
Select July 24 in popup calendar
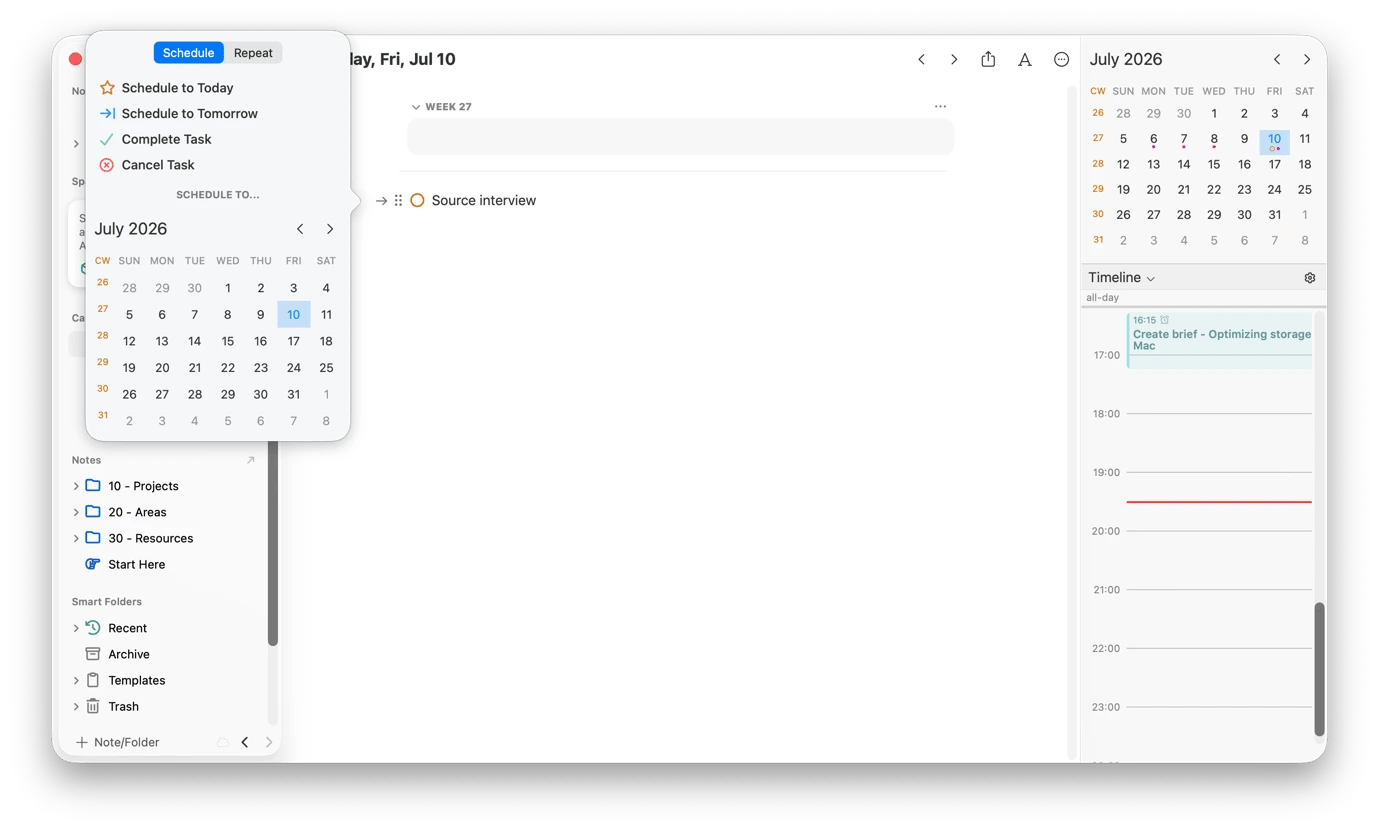point(293,368)
